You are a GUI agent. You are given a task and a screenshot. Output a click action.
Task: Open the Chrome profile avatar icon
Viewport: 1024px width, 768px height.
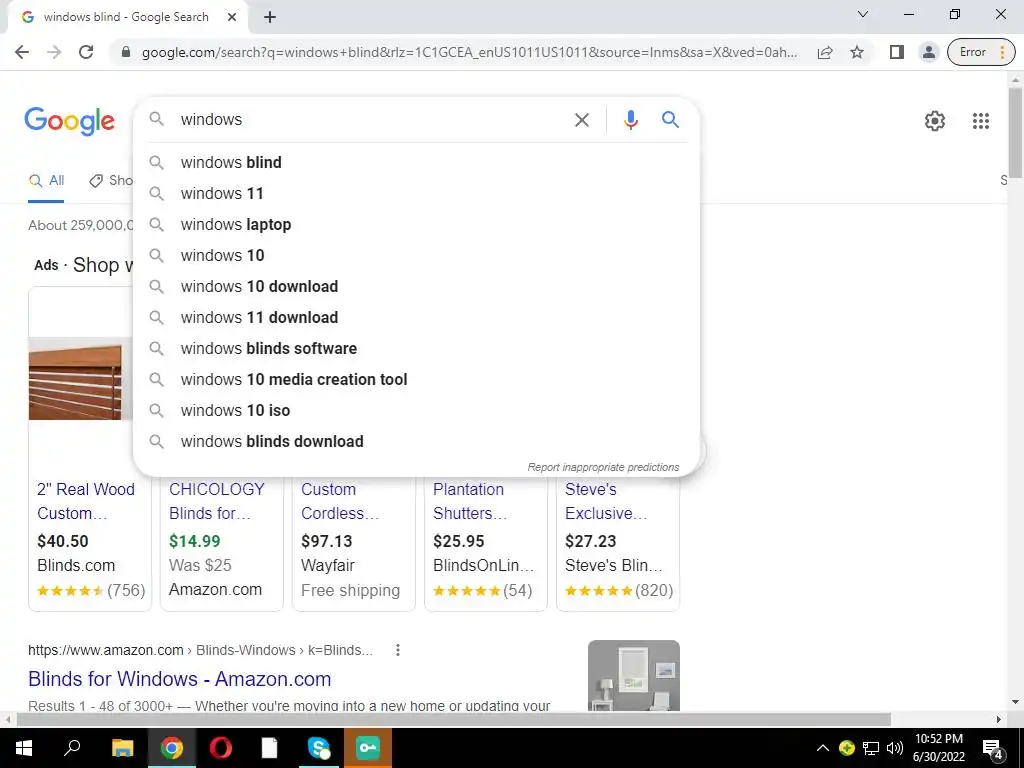[928, 52]
